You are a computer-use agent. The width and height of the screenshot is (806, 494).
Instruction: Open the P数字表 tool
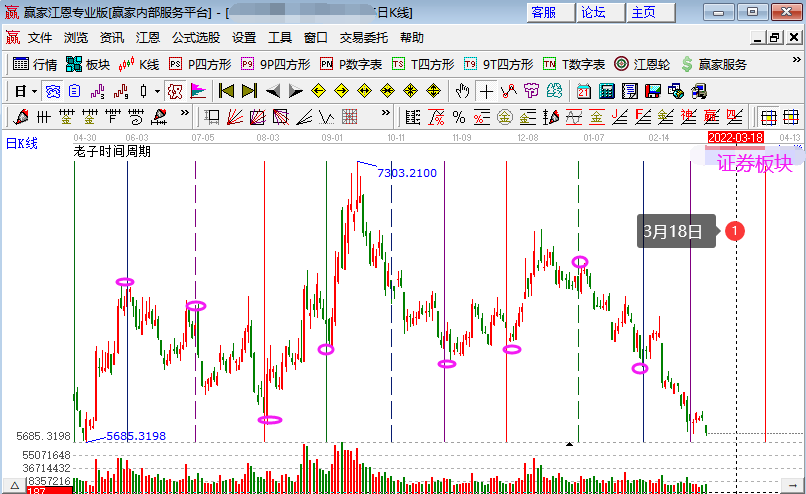[351, 64]
